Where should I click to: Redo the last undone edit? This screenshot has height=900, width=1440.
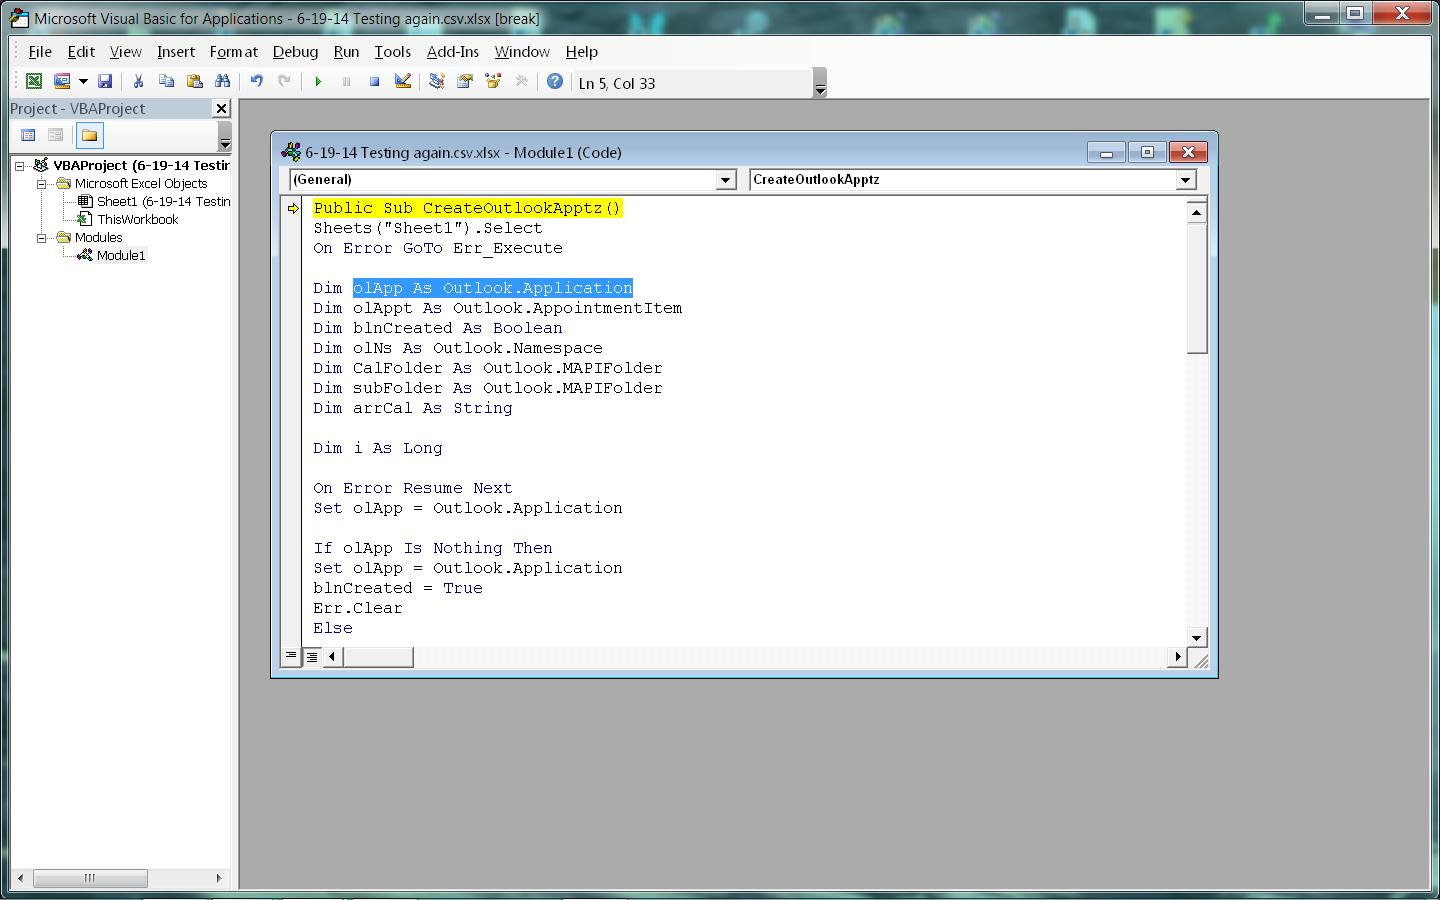(x=285, y=82)
